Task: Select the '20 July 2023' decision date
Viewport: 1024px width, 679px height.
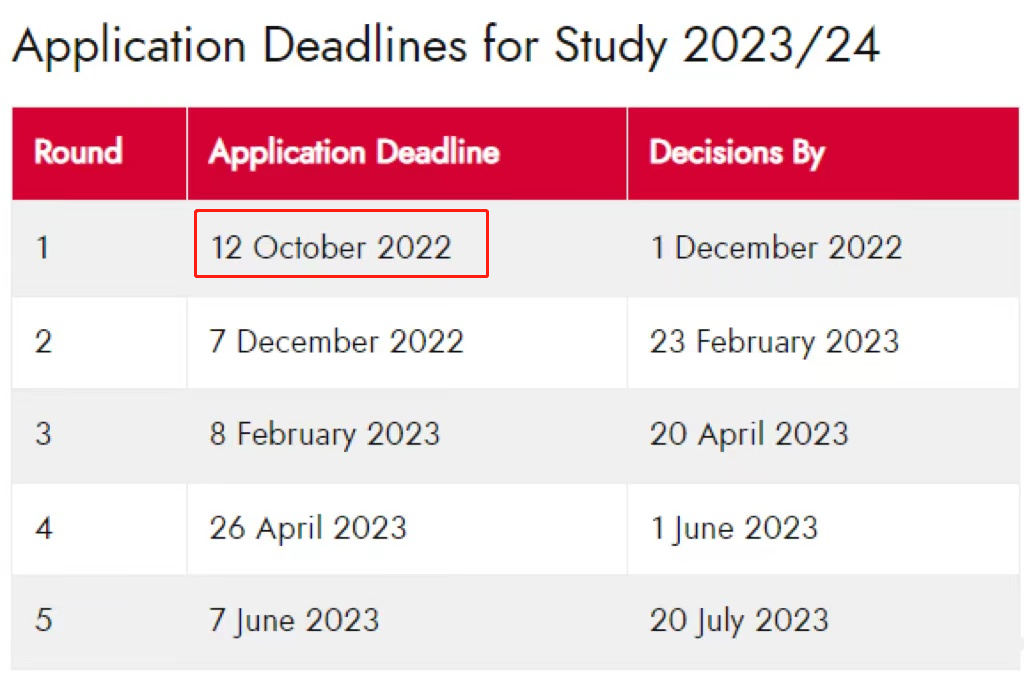Action: pos(739,619)
